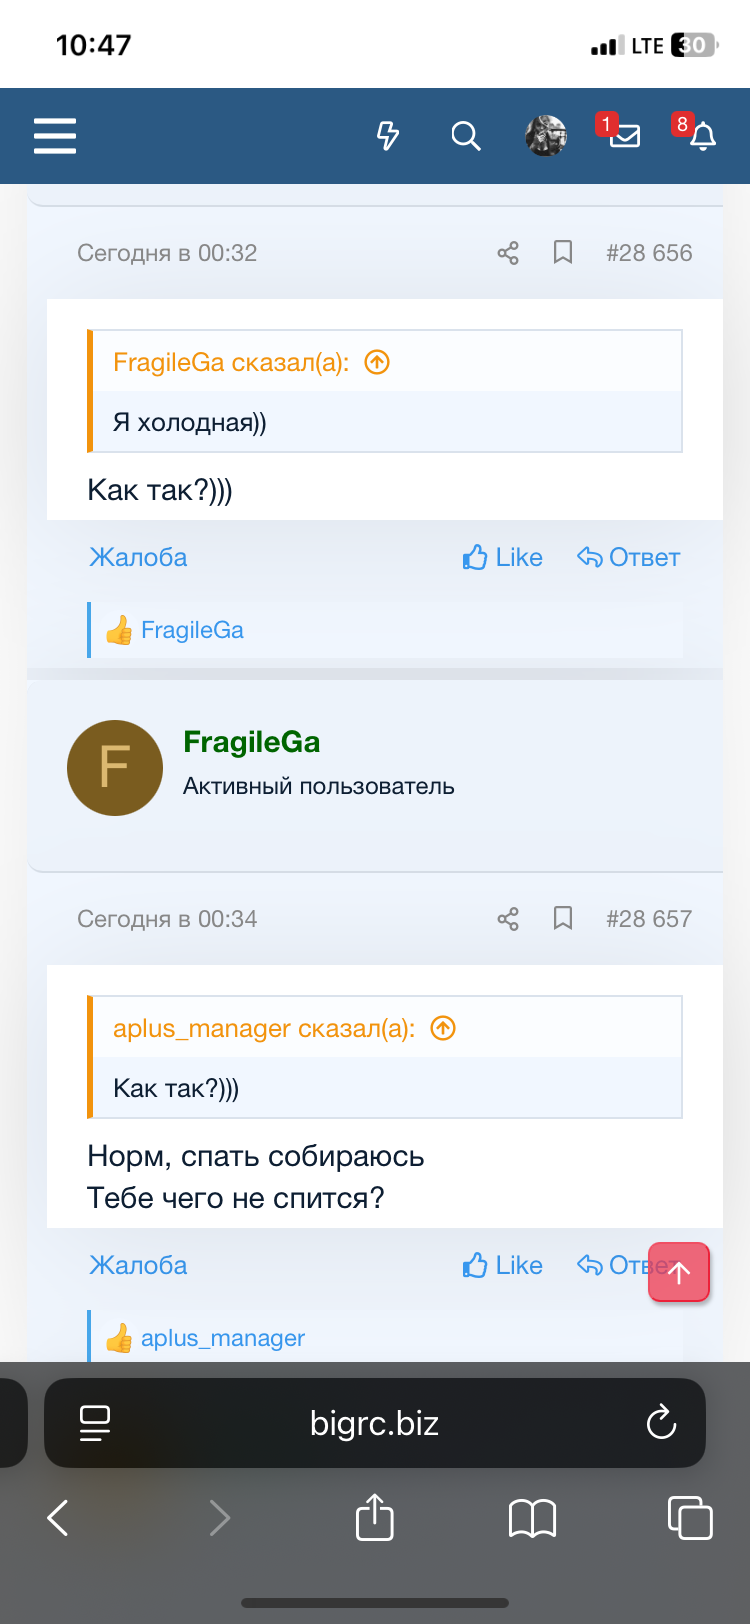Image resolution: width=750 pixels, height=1624 pixels.
Task: Open the search magnifier icon
Action: pyautogui.click(x=465, y=135)
